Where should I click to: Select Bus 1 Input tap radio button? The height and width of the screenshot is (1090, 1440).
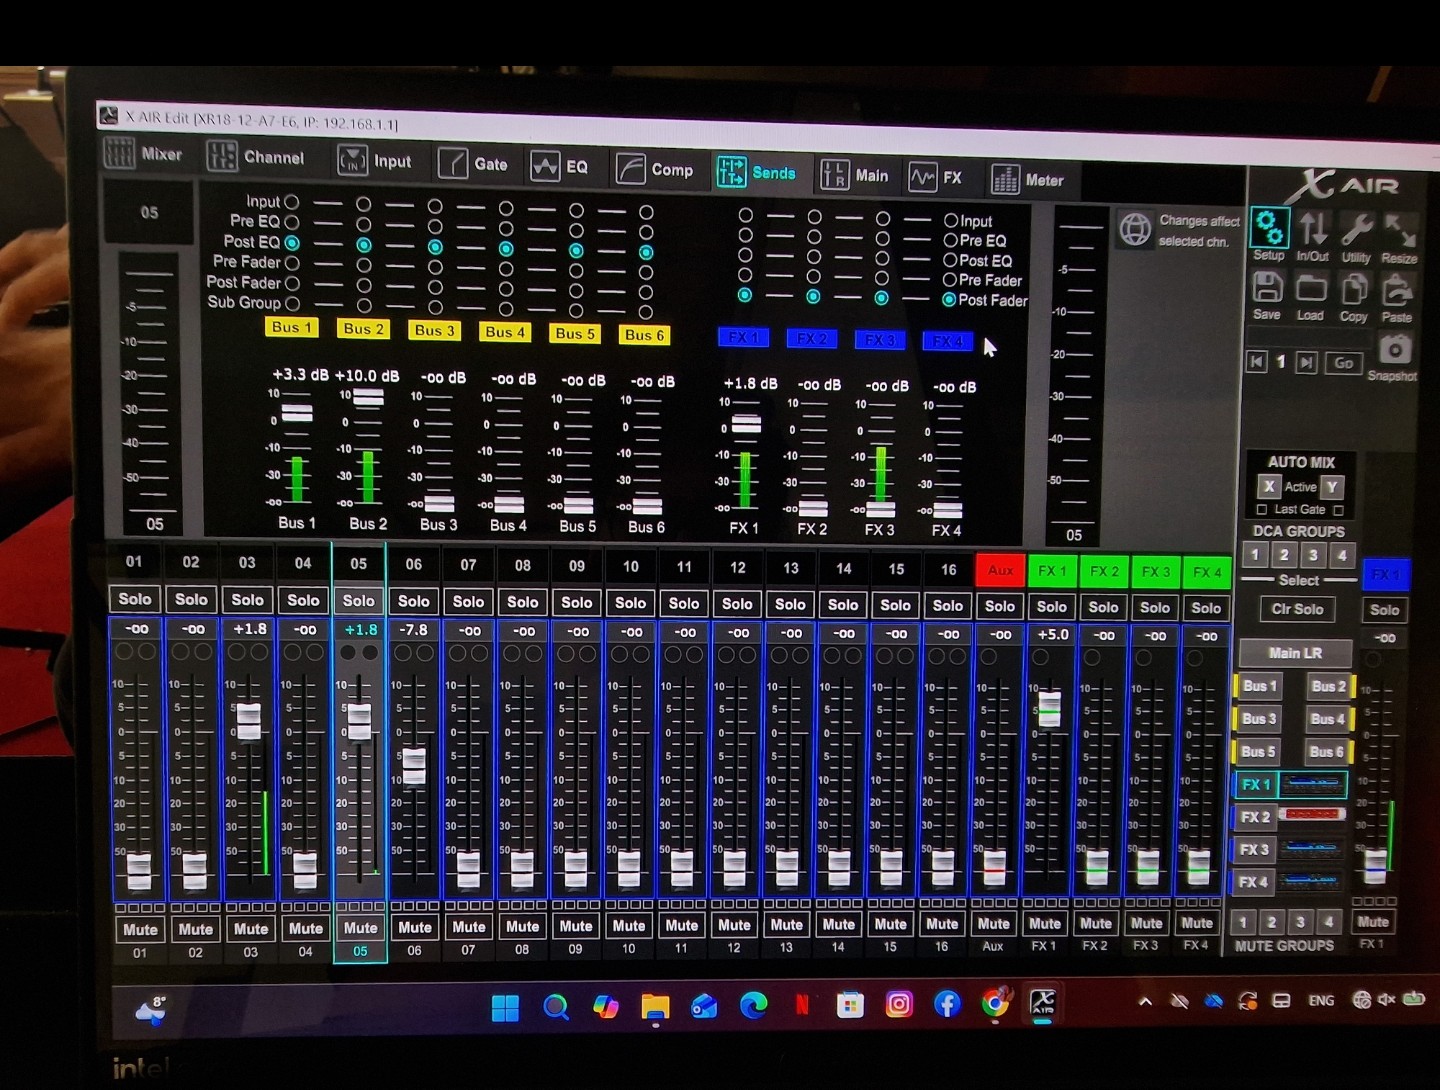point(291,202)
